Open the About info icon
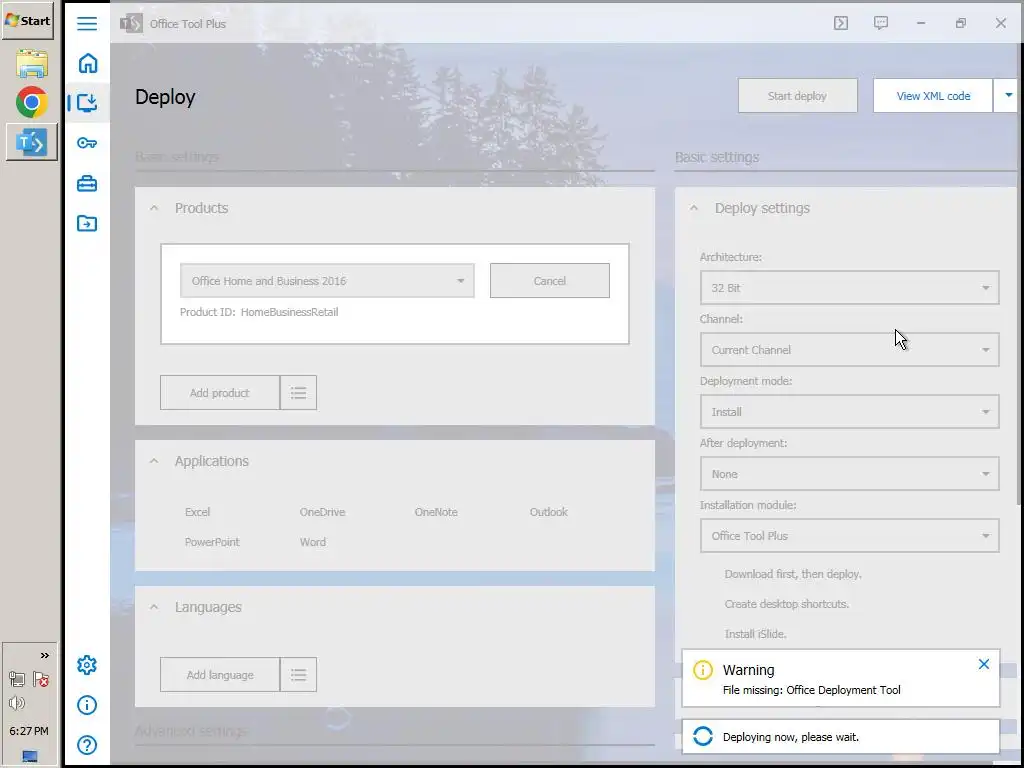This screenshot has height=768, width=1024. pos(87,705)
